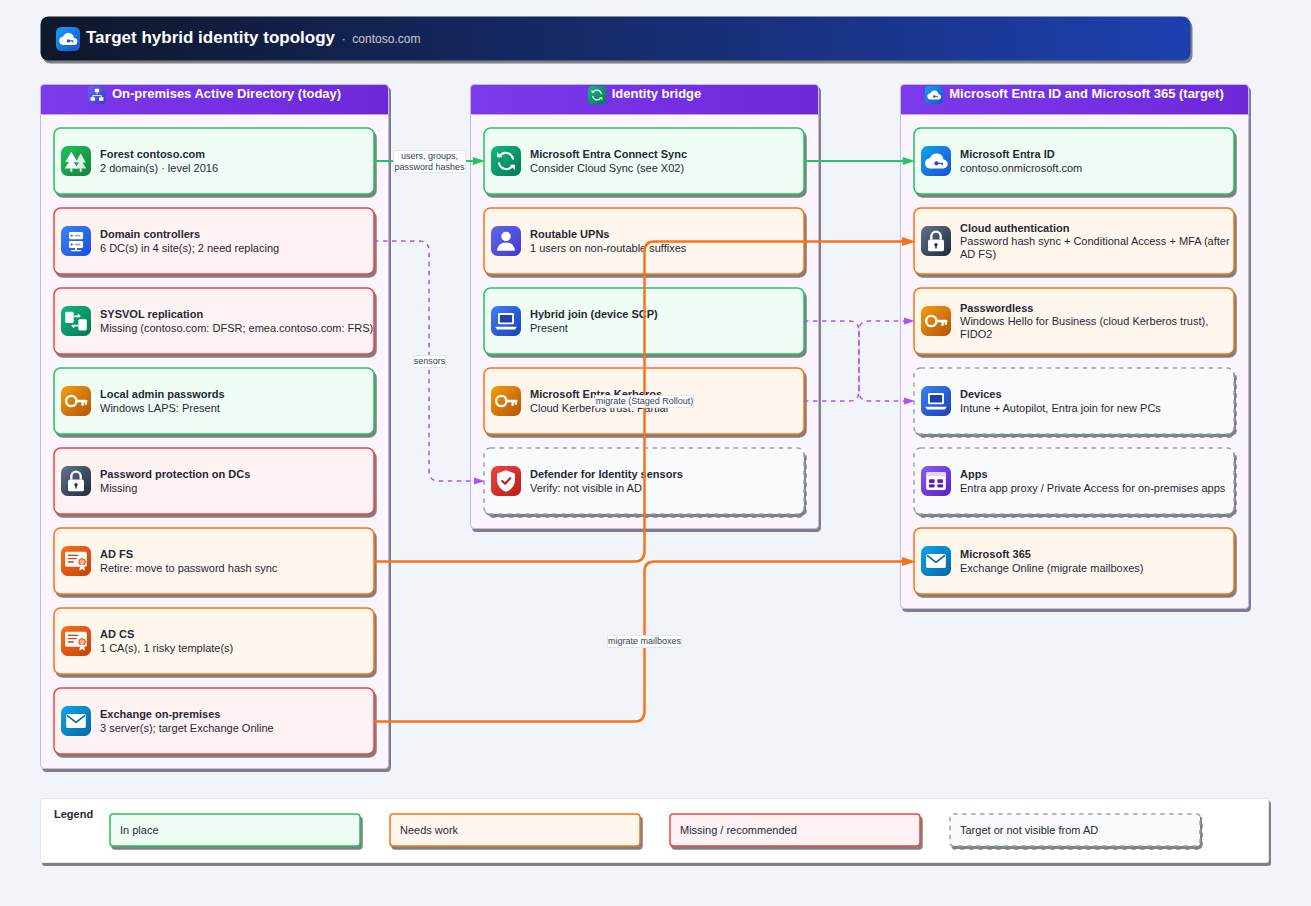Click the 'users, groups, password hashes' label
Viewport: 1311px width, 906px height.
[x=429, y=161]
